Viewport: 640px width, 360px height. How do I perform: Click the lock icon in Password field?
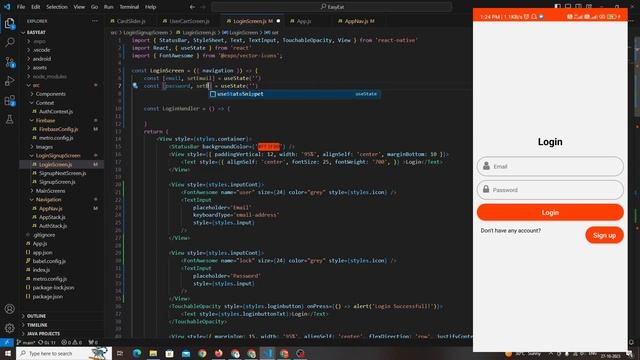tap(486, 189)
